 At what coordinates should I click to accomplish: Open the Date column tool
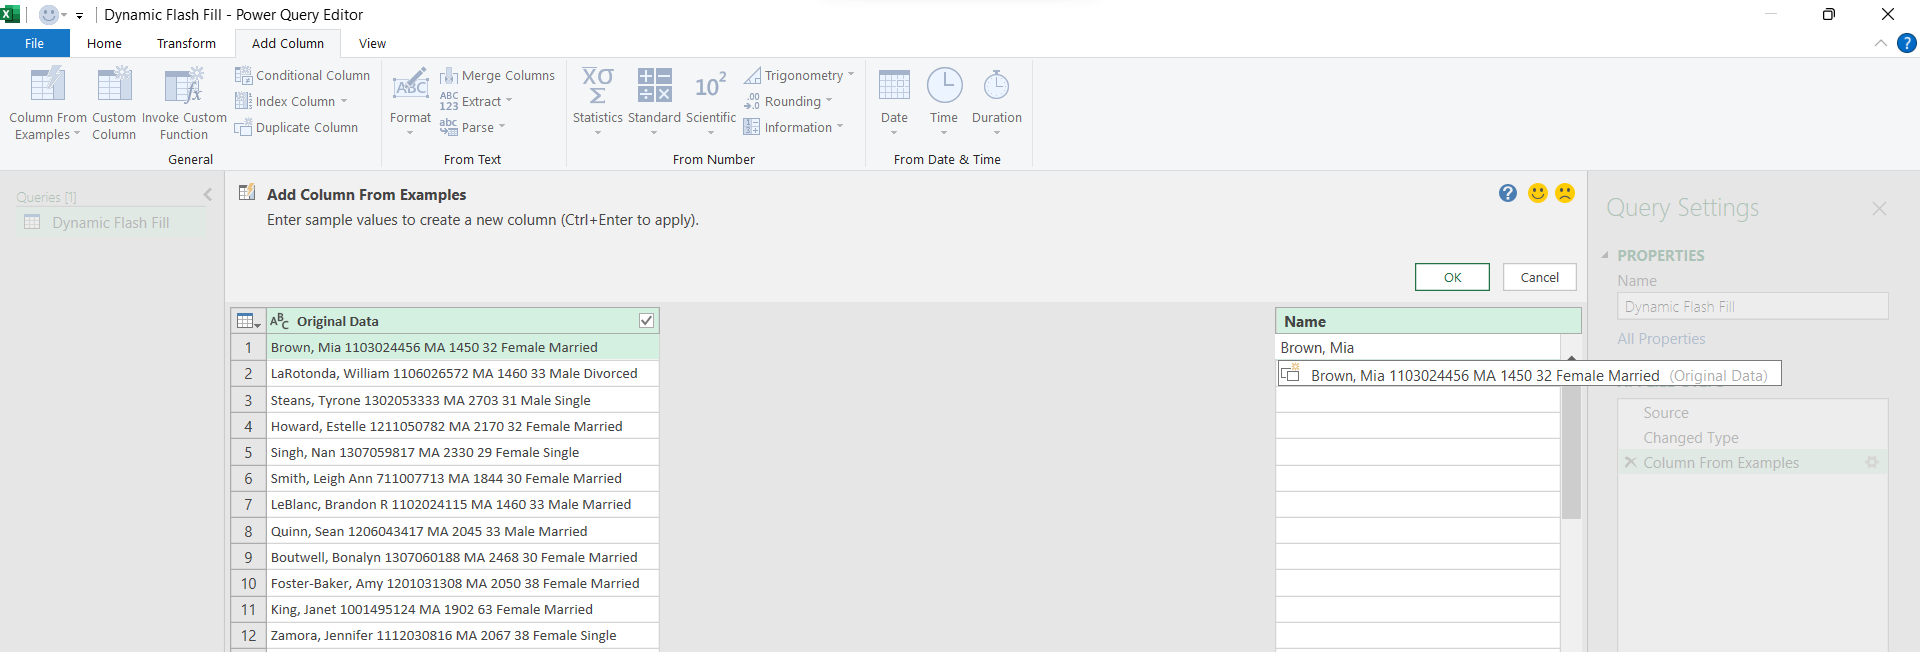pyautogui.click(x=894, y=102)
